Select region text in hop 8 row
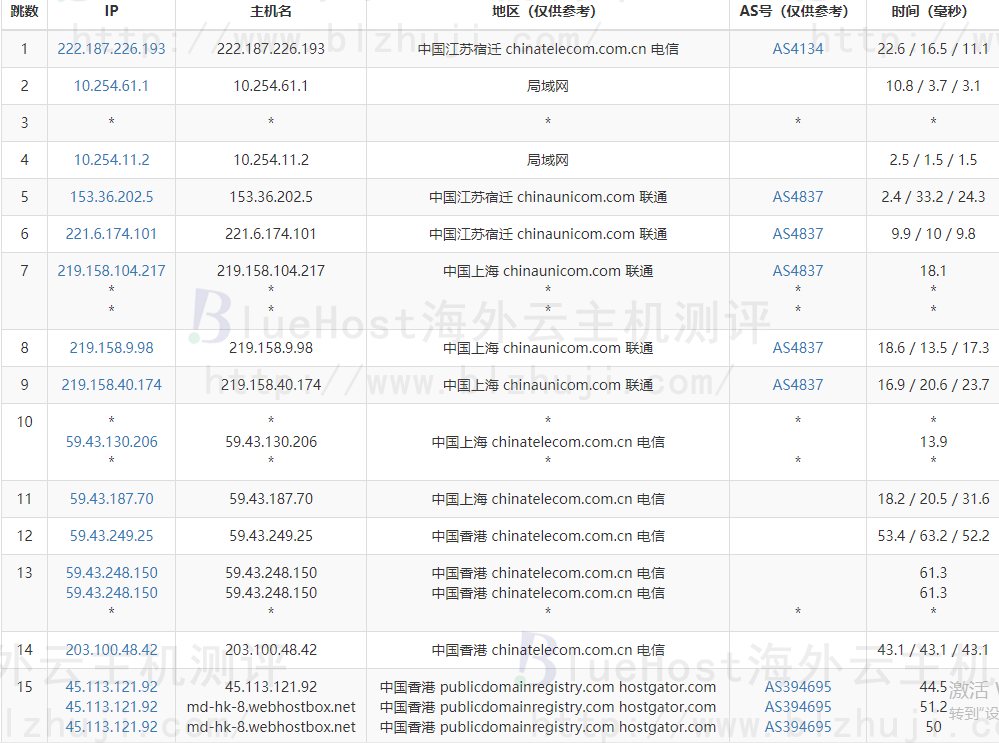999x743 pixels. (x=548, y=347)
